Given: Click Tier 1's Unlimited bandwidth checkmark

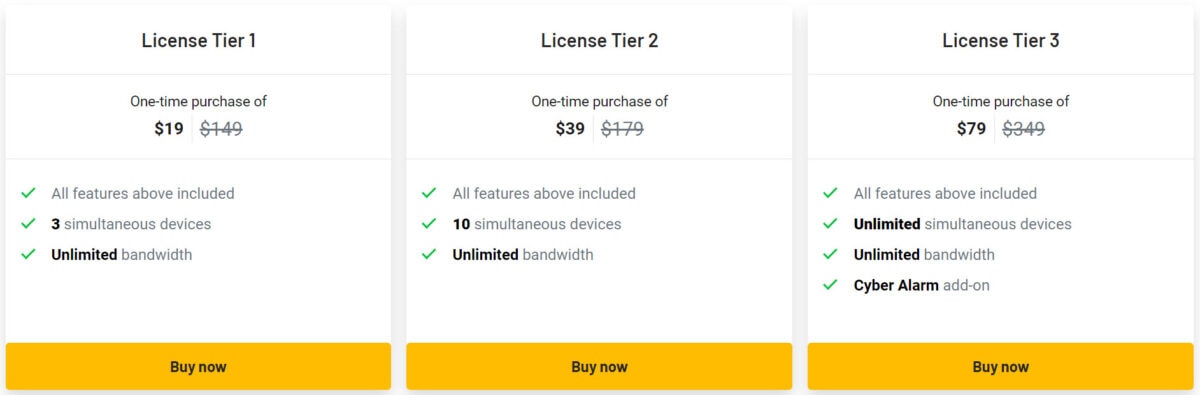Looking at the screenshot, I should [28, 254].
